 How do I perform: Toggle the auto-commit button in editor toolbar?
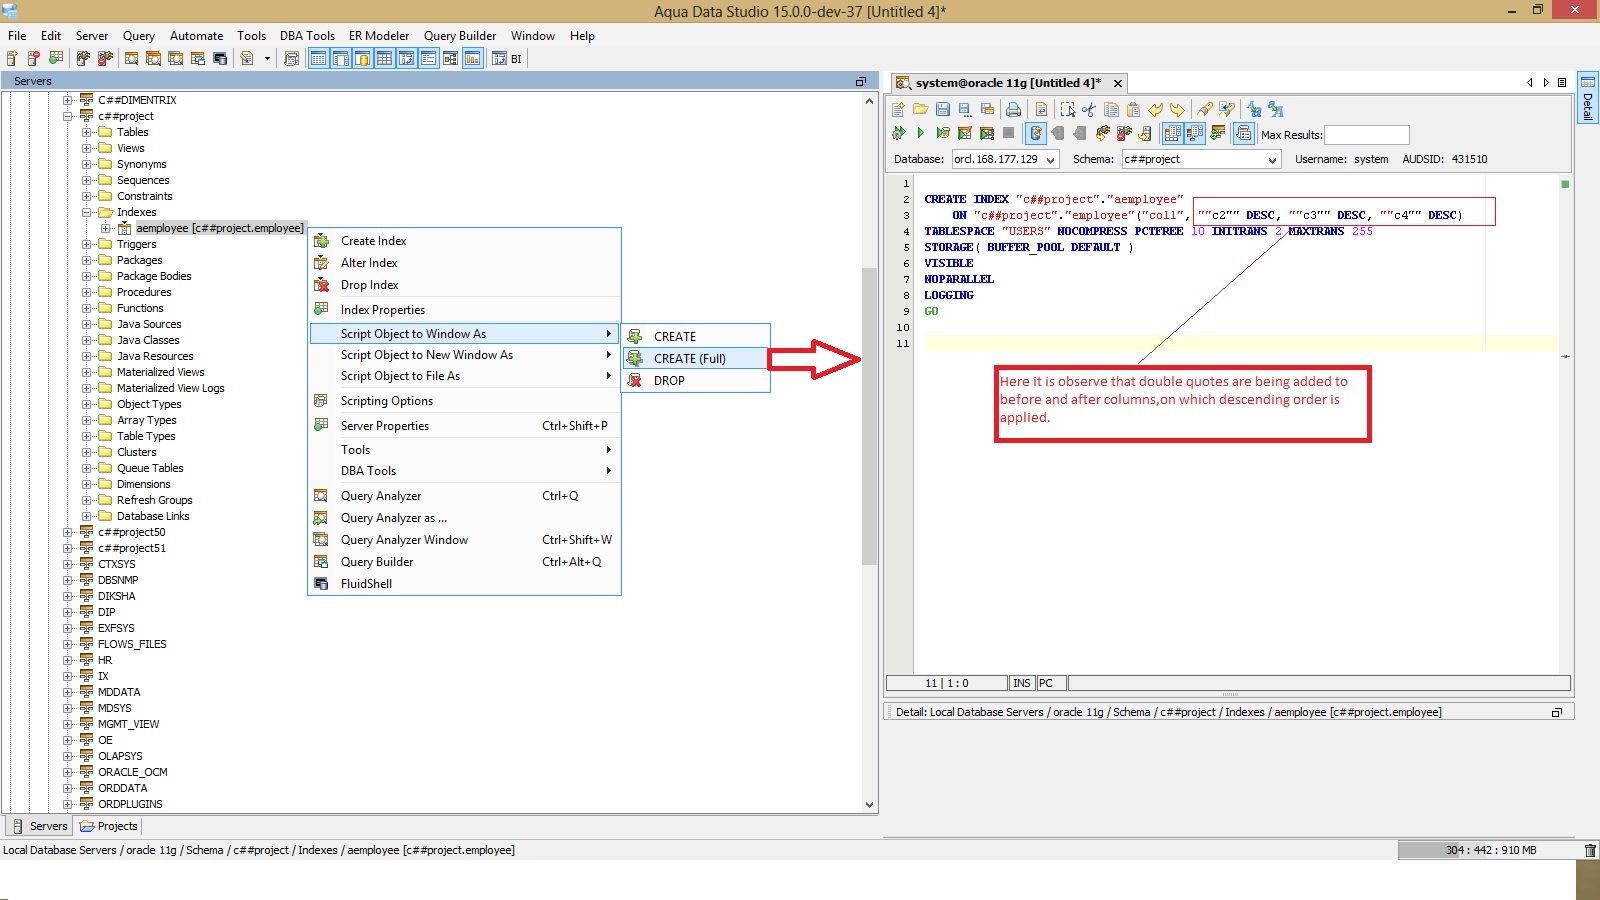(1036, 133)
